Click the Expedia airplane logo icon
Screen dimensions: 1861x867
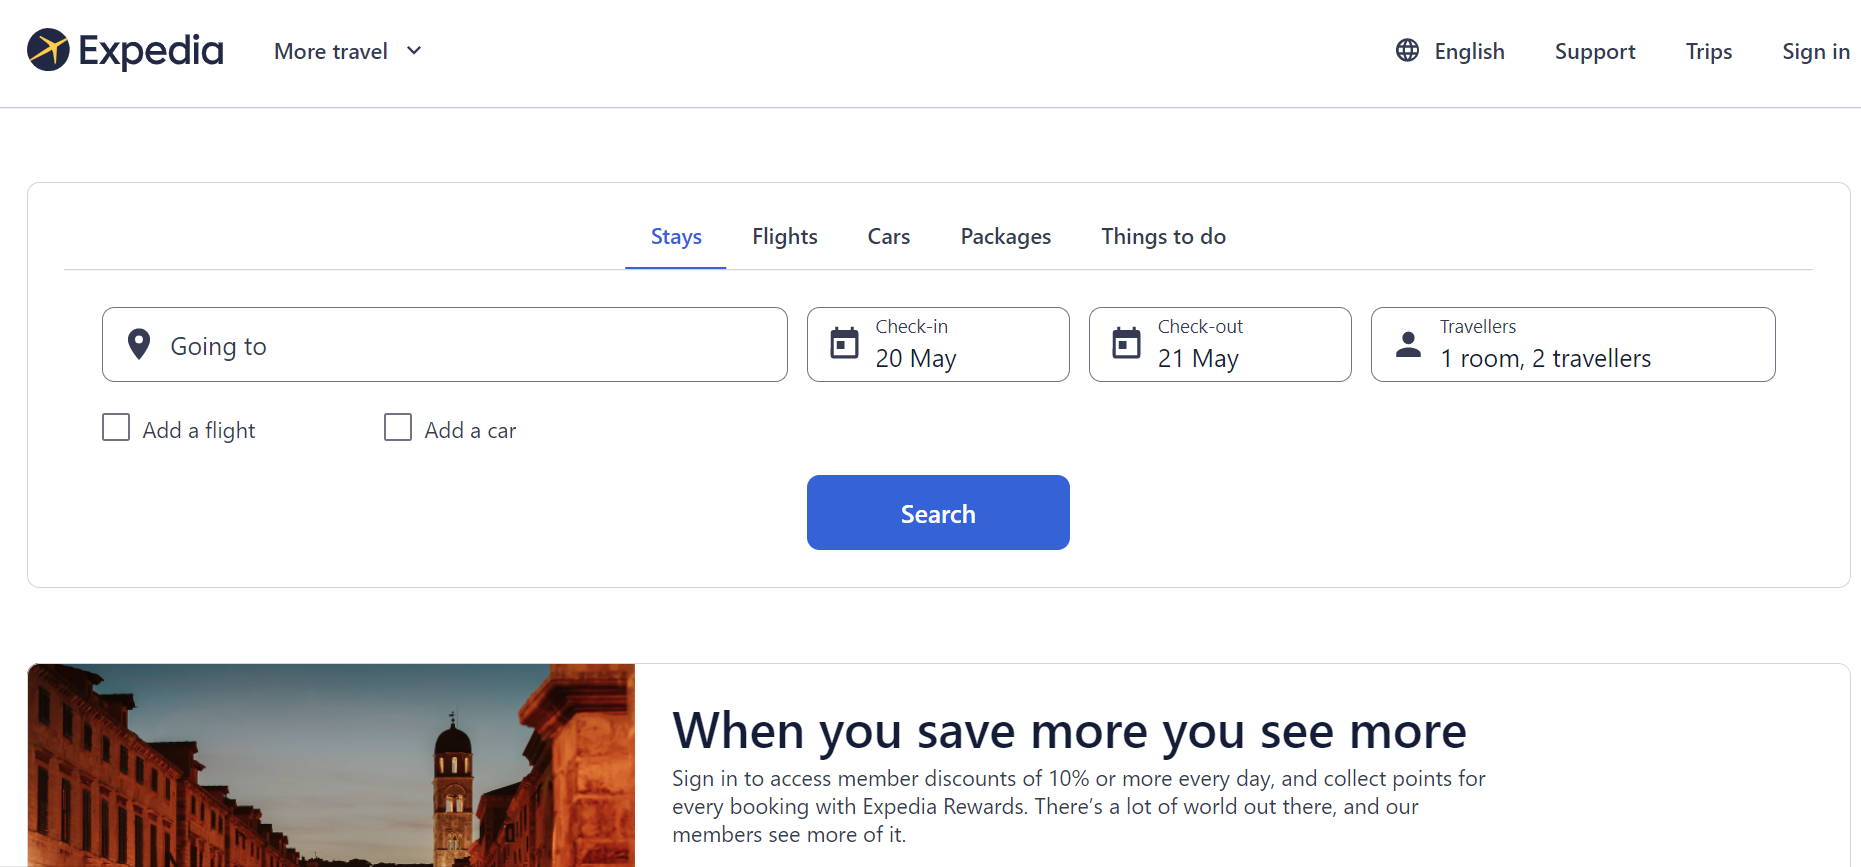click(x=48, y=50)
